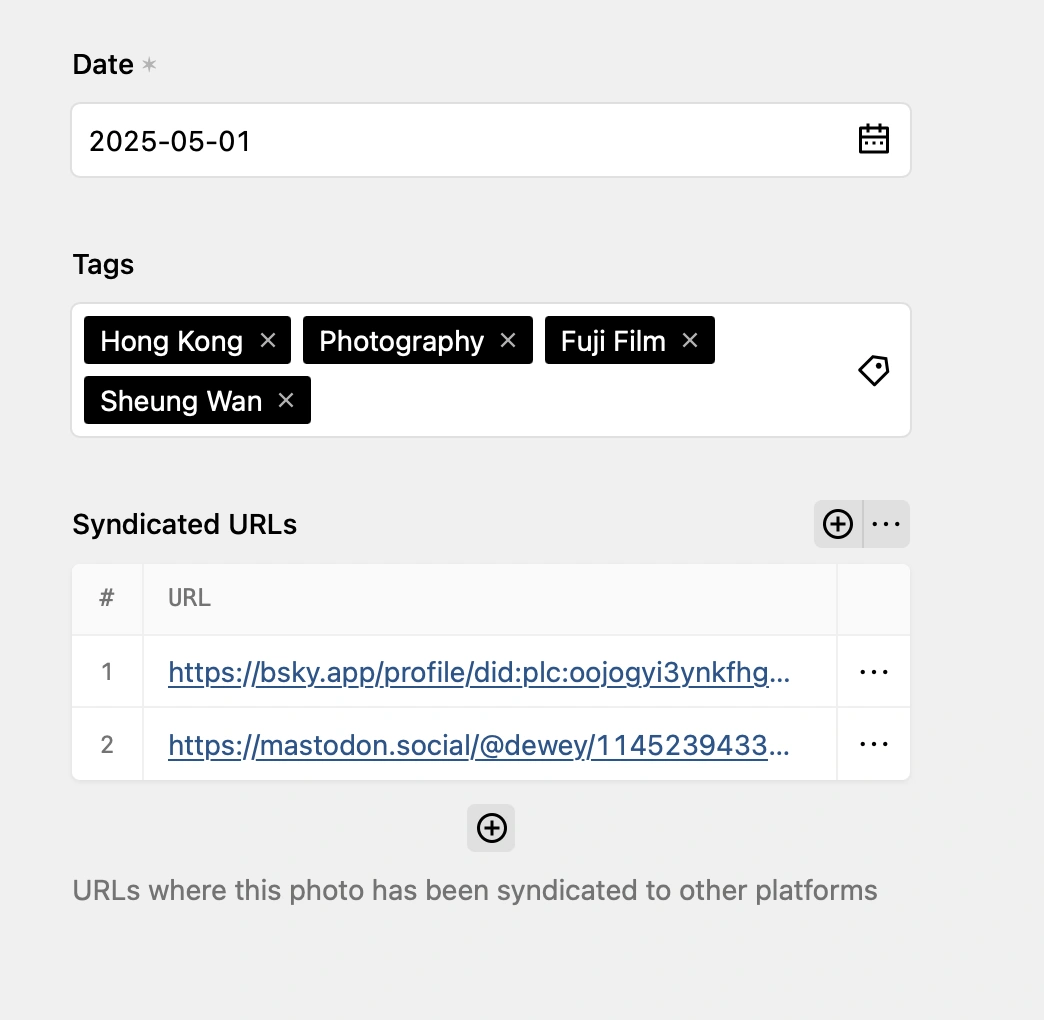The width and height of the screenshot is (1044, 1020).
Task: Remove the Fuji Film tag
Action: coord(690,341)
